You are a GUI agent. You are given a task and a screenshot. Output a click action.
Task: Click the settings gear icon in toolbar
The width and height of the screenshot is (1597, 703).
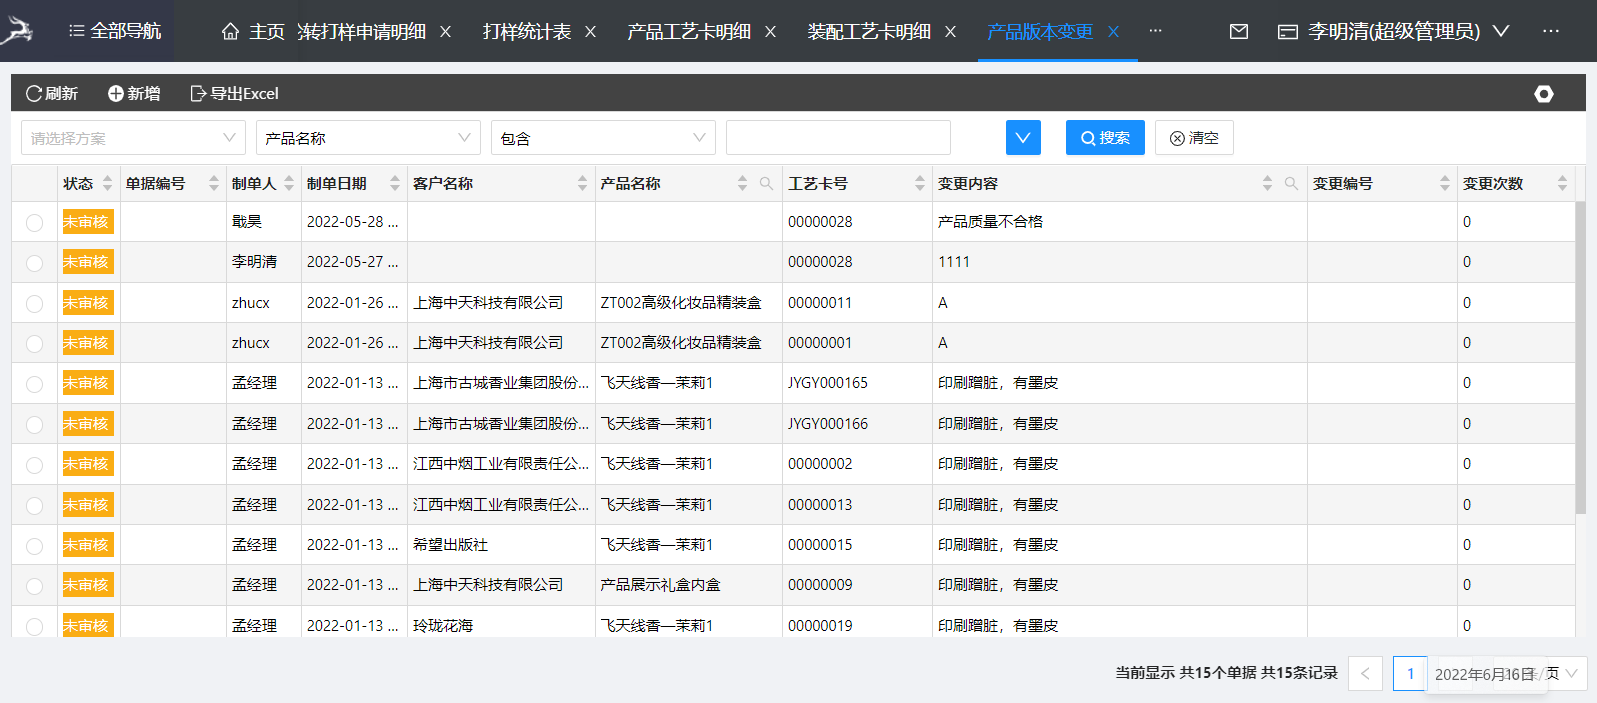pyautogui.click(x=1543, y=94)
